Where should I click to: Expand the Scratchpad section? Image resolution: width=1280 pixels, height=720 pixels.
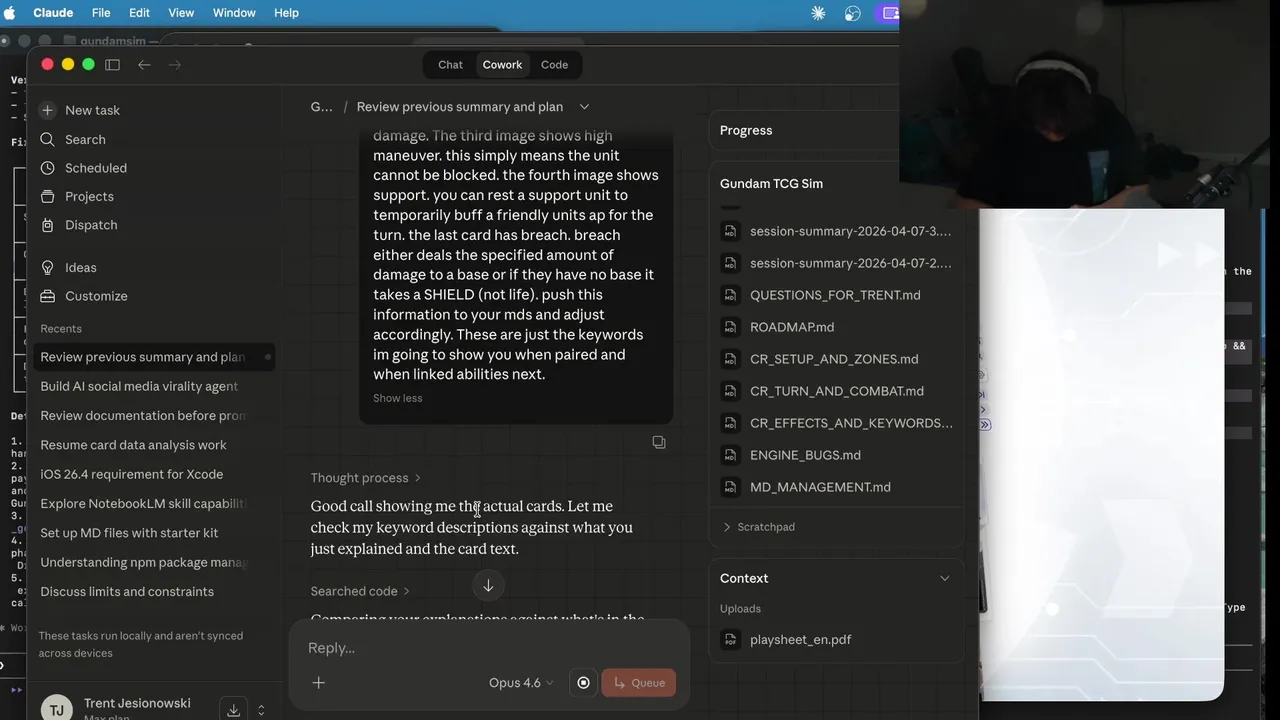(x=758, y=527)
